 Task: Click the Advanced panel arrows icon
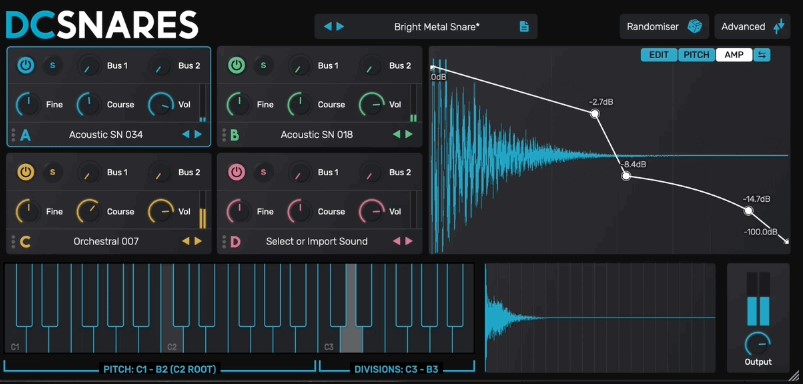pyautogui.click(x=778, y=27)
